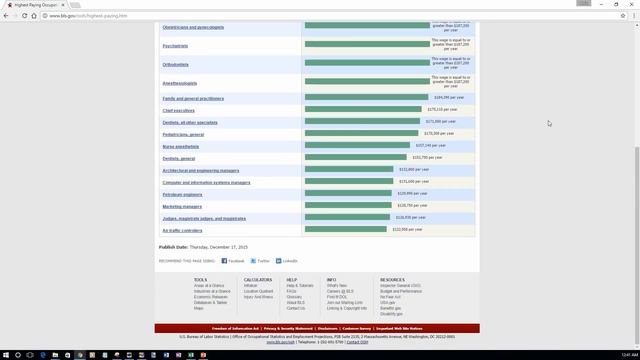Bookmark this page with the star icon
Viewport: 640px width, 360px height.
click(623, 16)
